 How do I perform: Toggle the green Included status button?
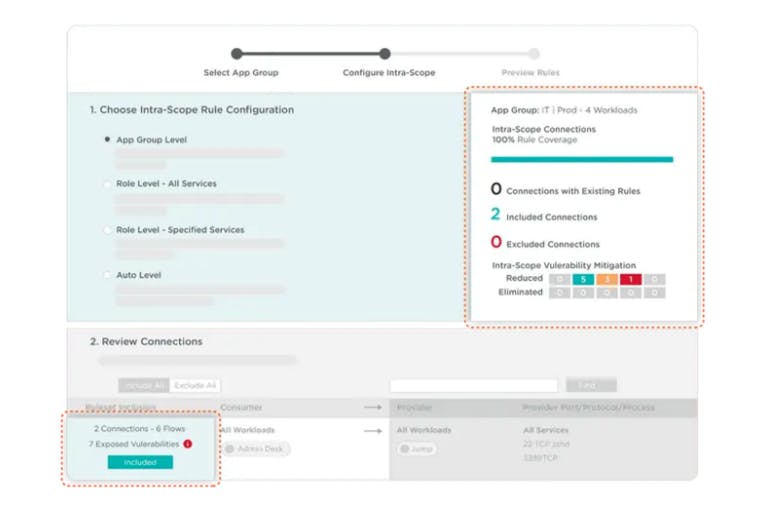140,462
